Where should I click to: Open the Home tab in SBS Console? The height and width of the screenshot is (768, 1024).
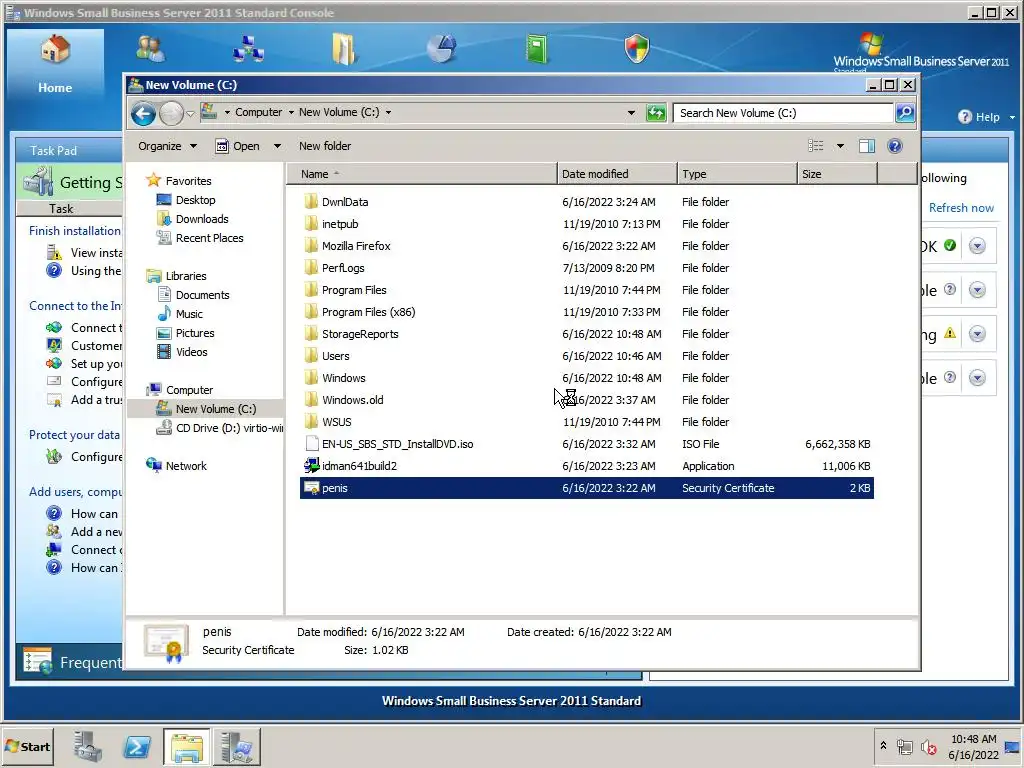pos(55,64)
